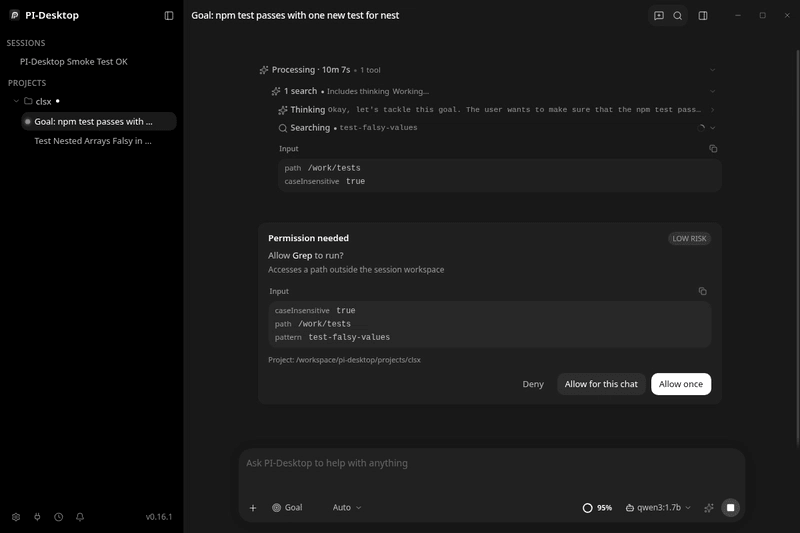Open the chat feedback icon in header

coord(659,16)
